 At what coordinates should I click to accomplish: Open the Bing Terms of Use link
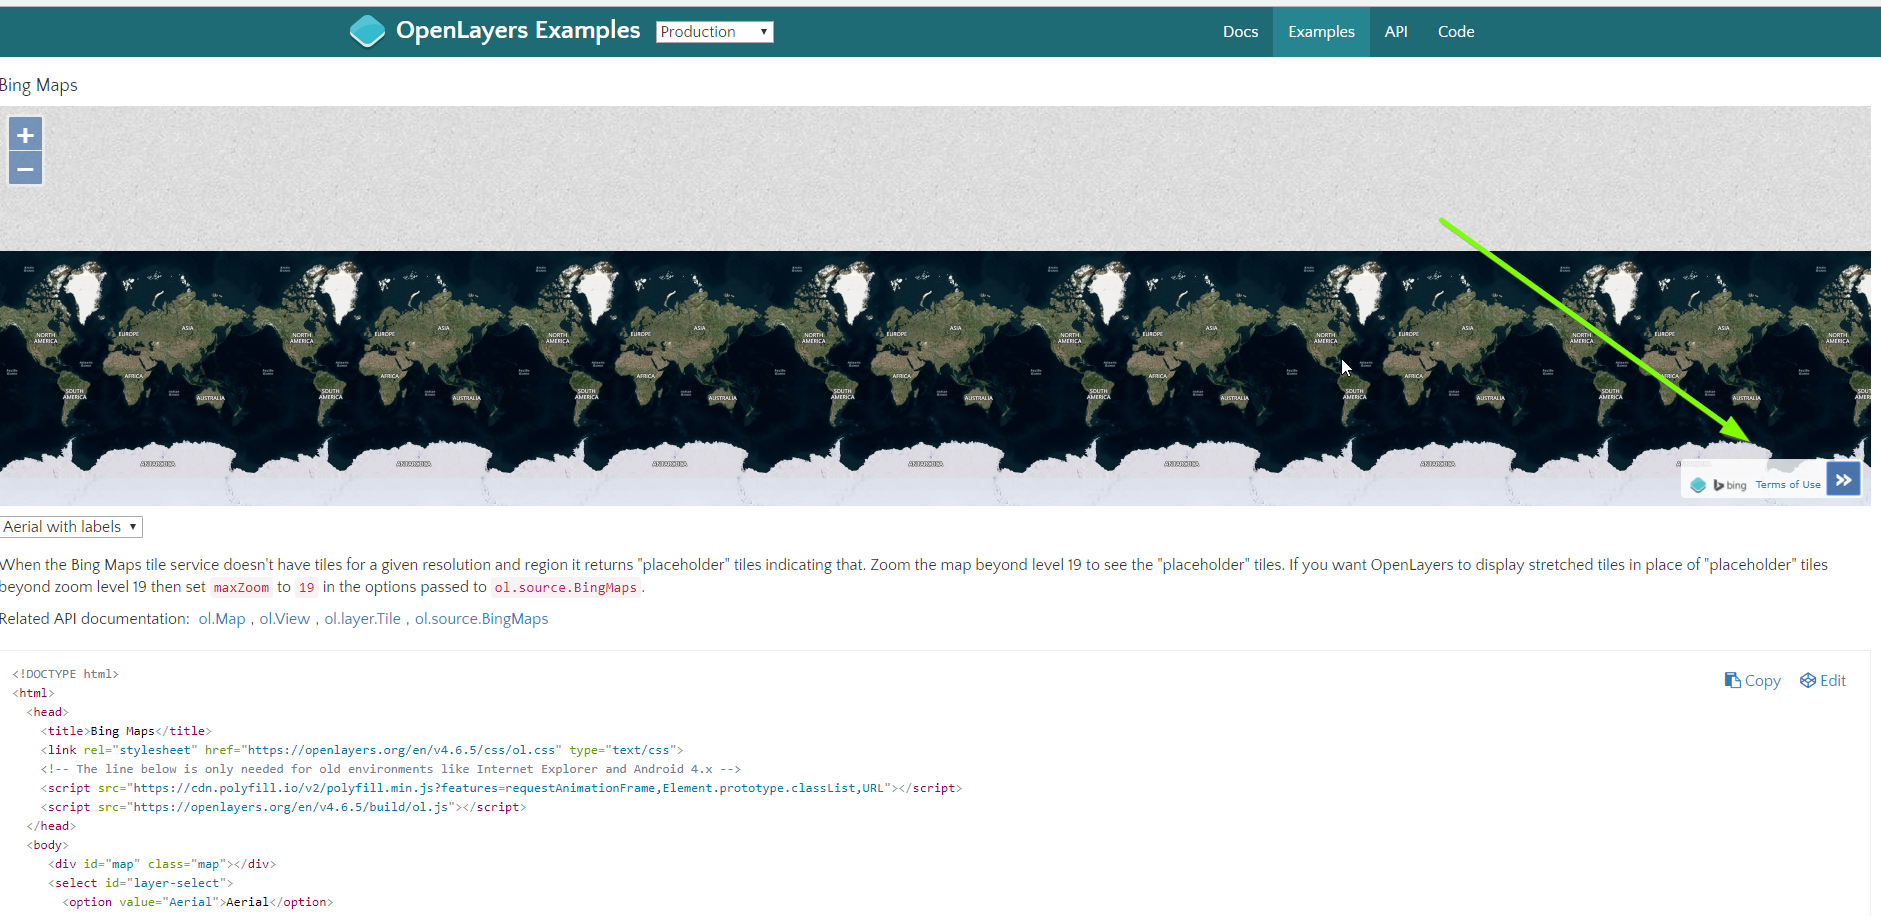1789,484
